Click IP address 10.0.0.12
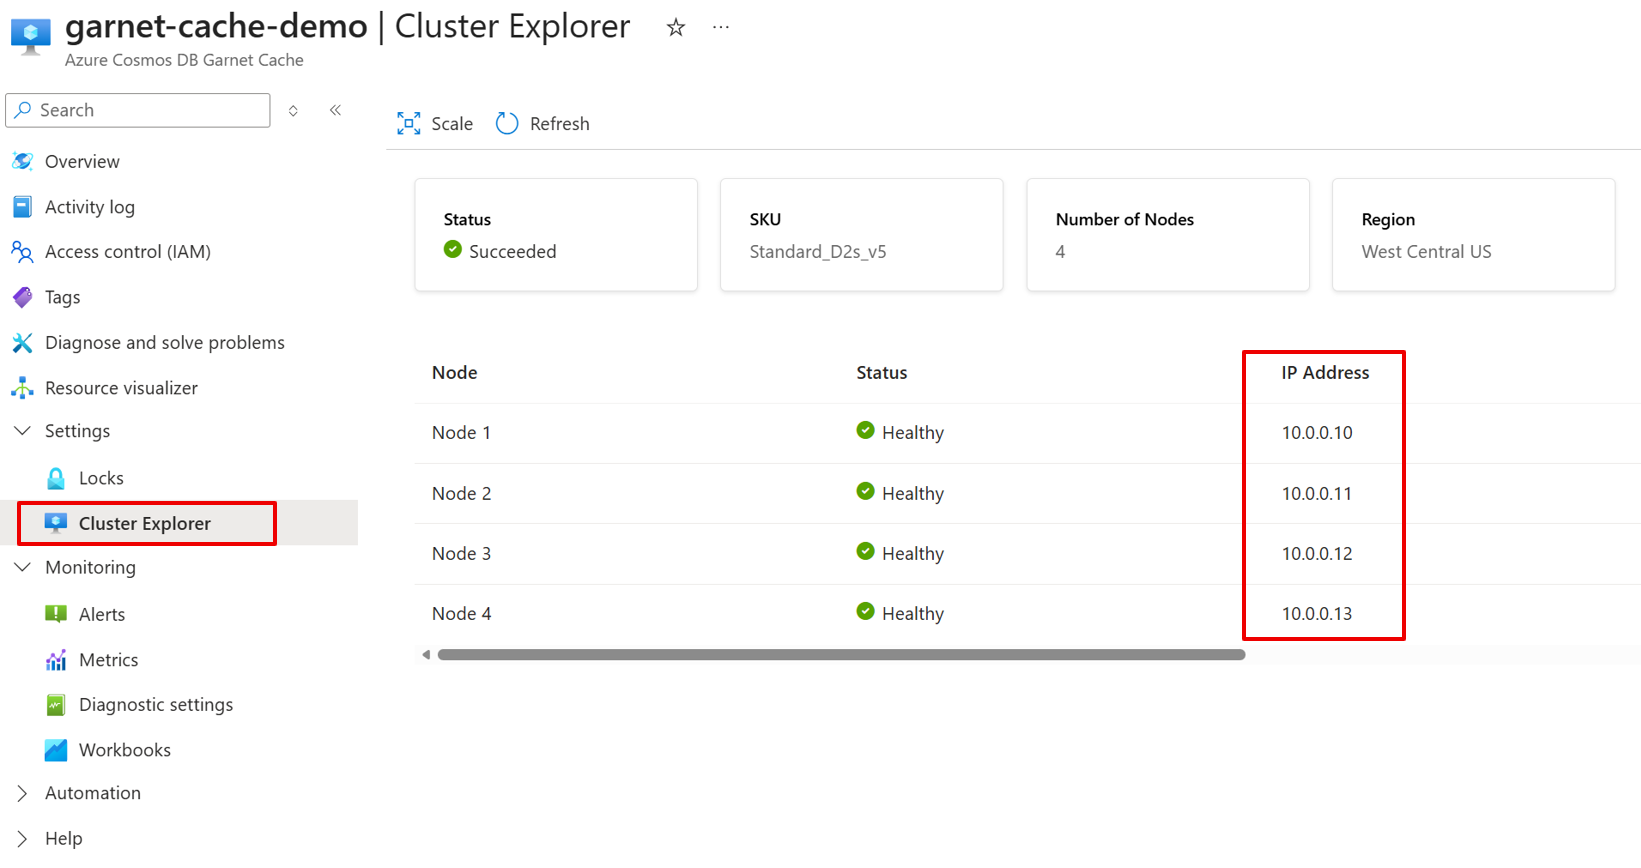The image size is (1641, 868). tap(1317, 554)
